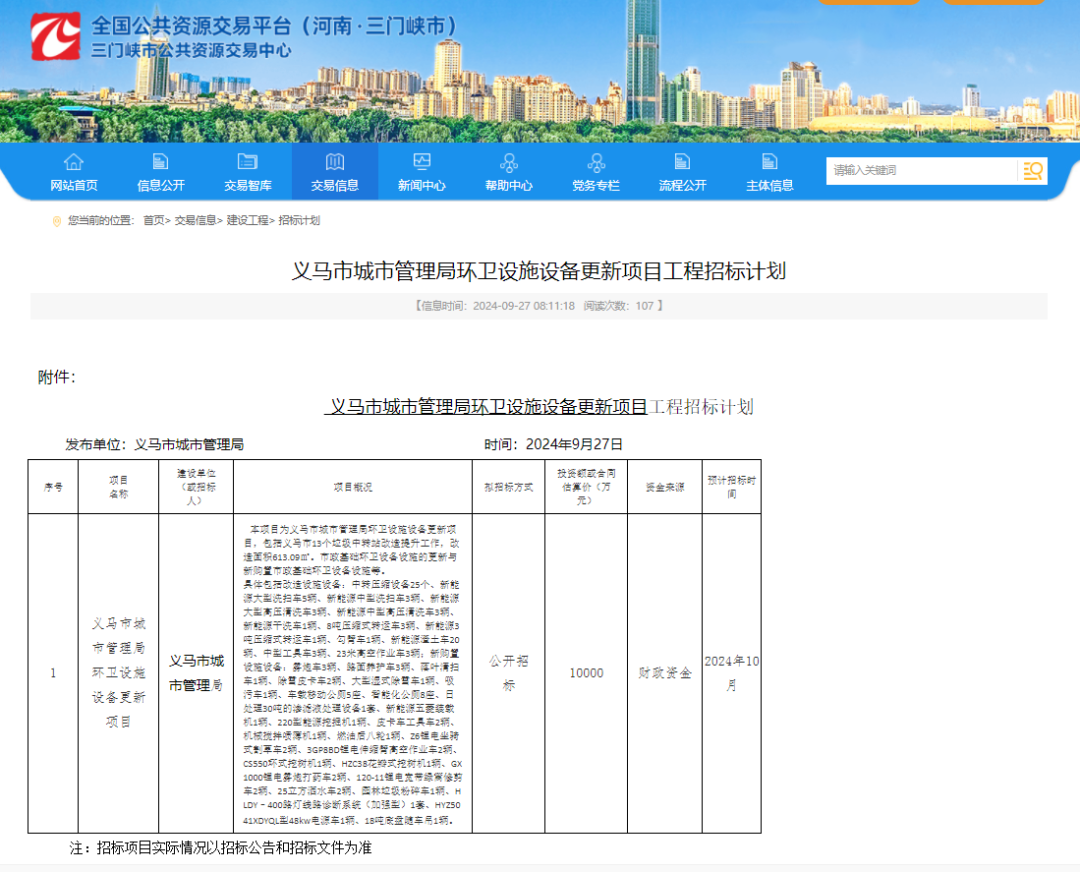Go to 首页 in the breadcrumb

pos(154,220)
